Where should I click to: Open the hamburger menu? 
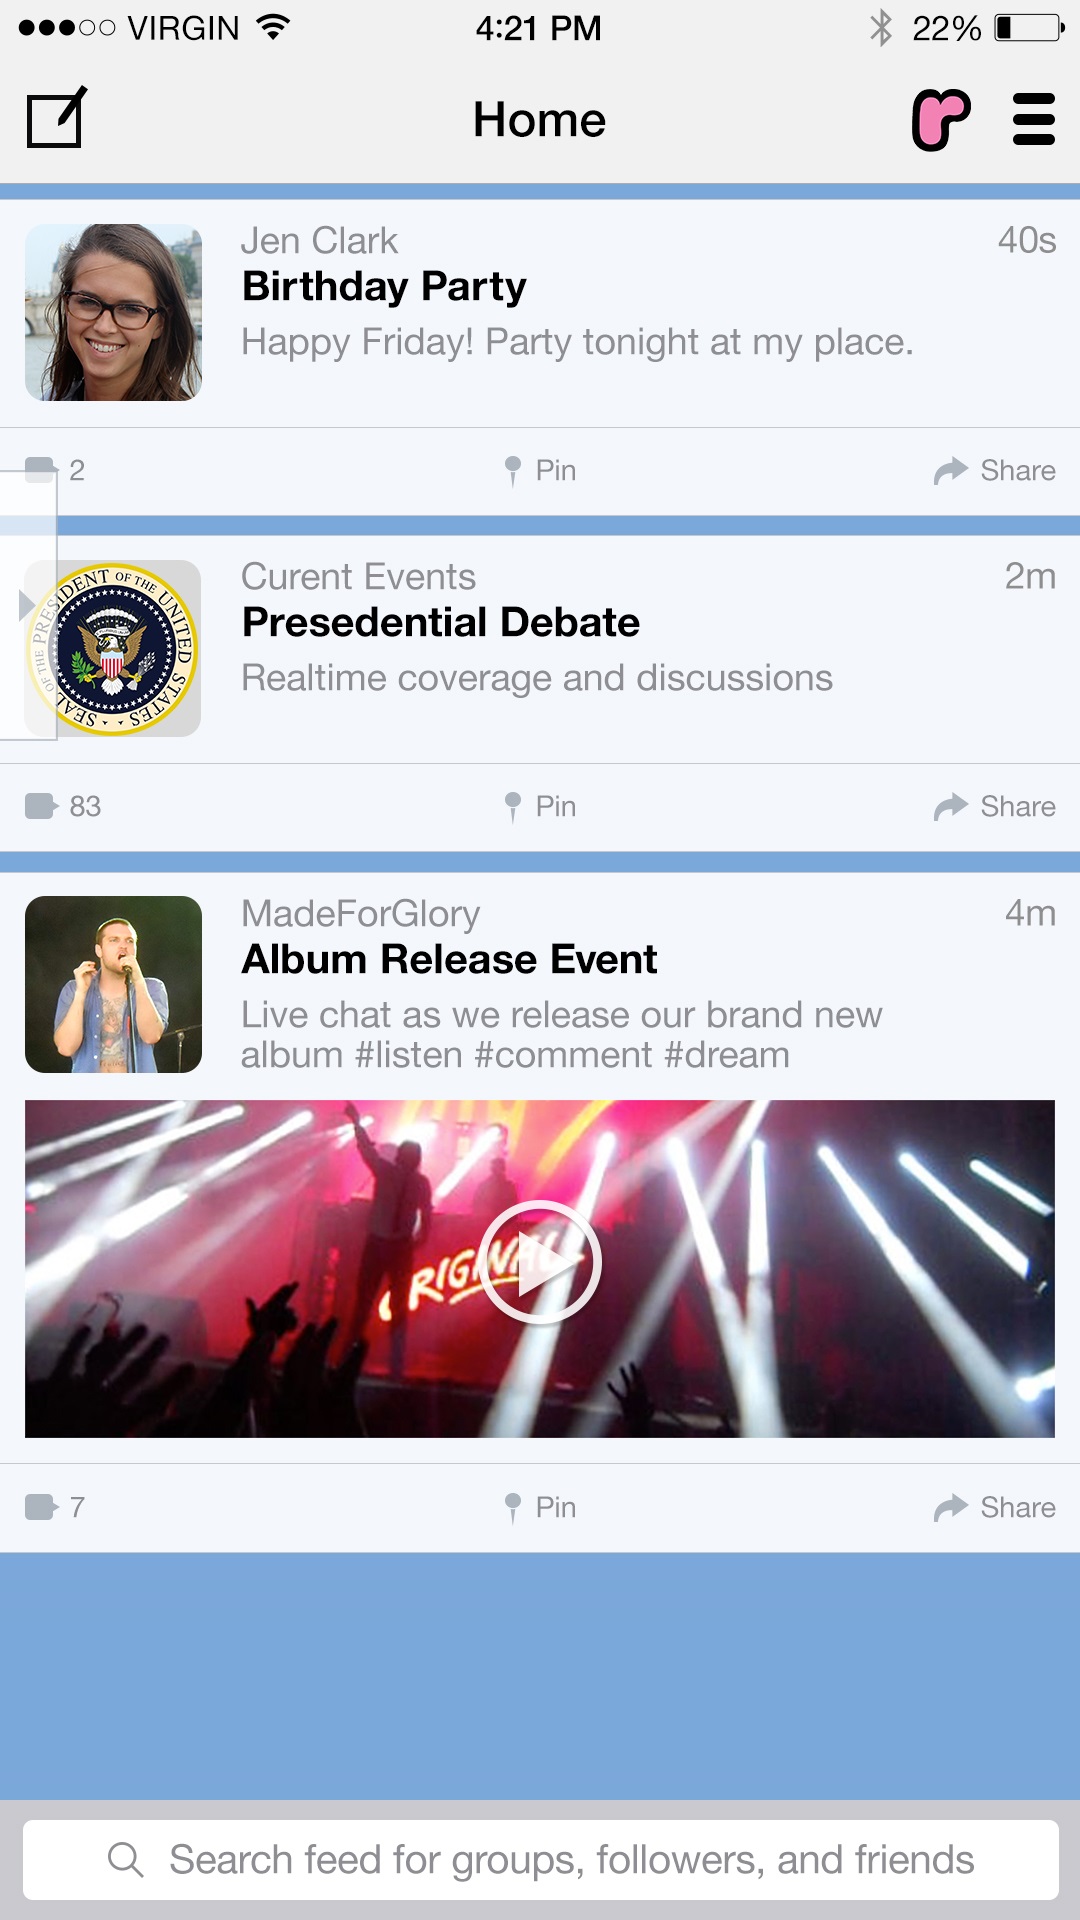[1033, 120]
